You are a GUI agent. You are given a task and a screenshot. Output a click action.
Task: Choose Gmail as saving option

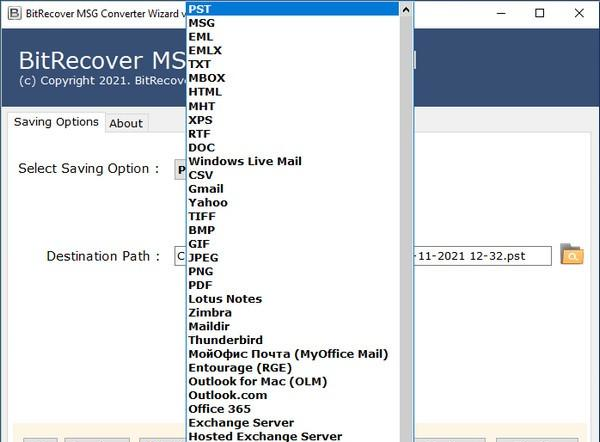pyautogui.click(x=293, y=189)
